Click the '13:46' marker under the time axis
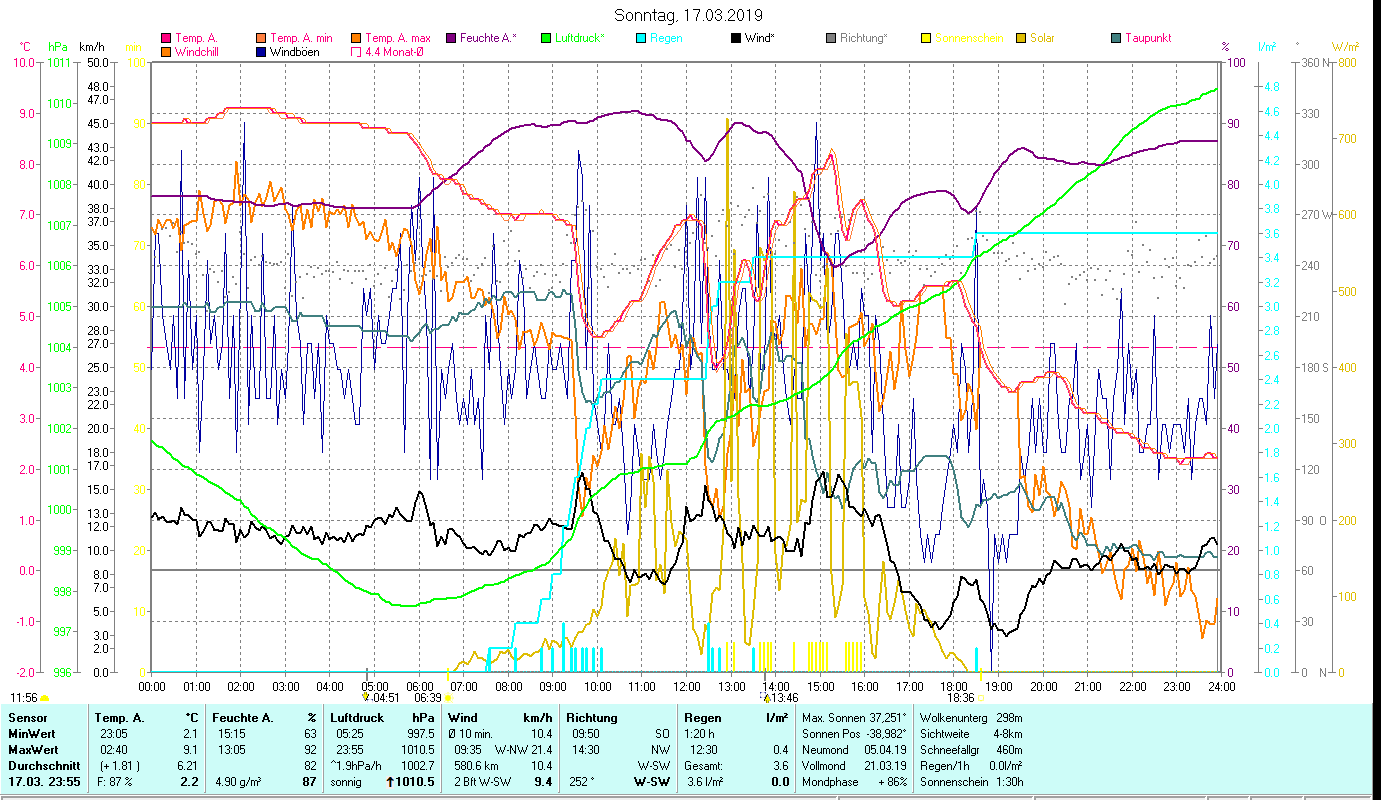 783,698
